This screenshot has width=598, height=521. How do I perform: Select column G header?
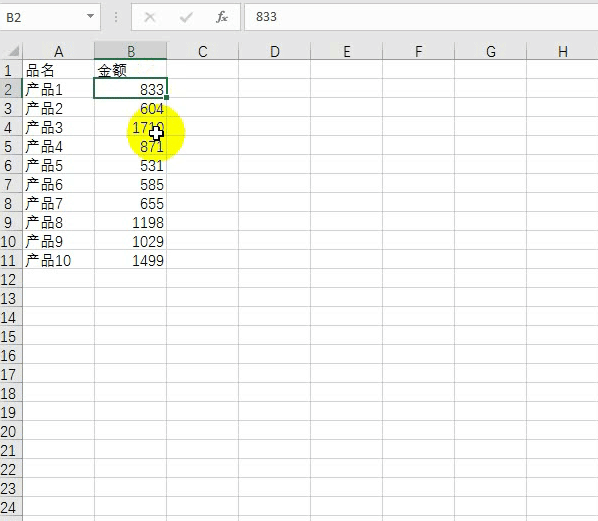point(490,51)
